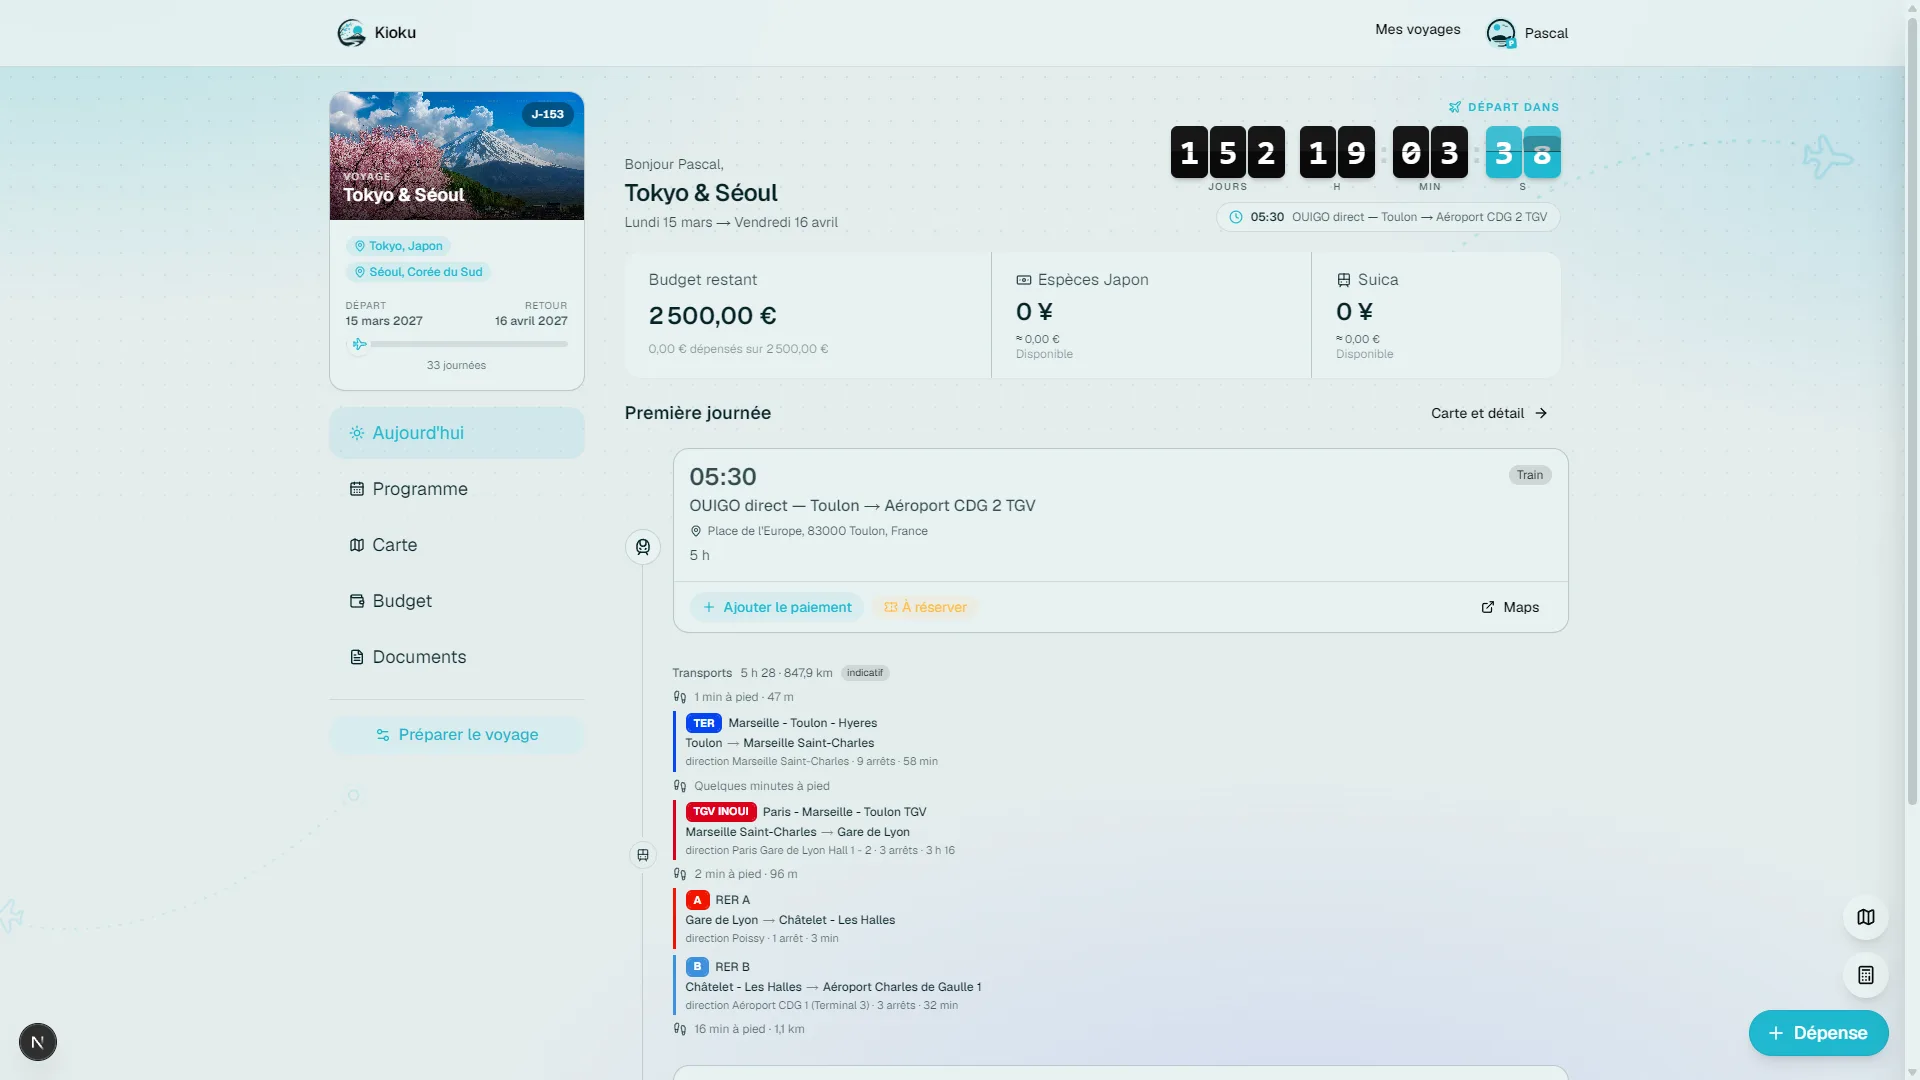Open the Carte sidebar item

coord(457,545)
